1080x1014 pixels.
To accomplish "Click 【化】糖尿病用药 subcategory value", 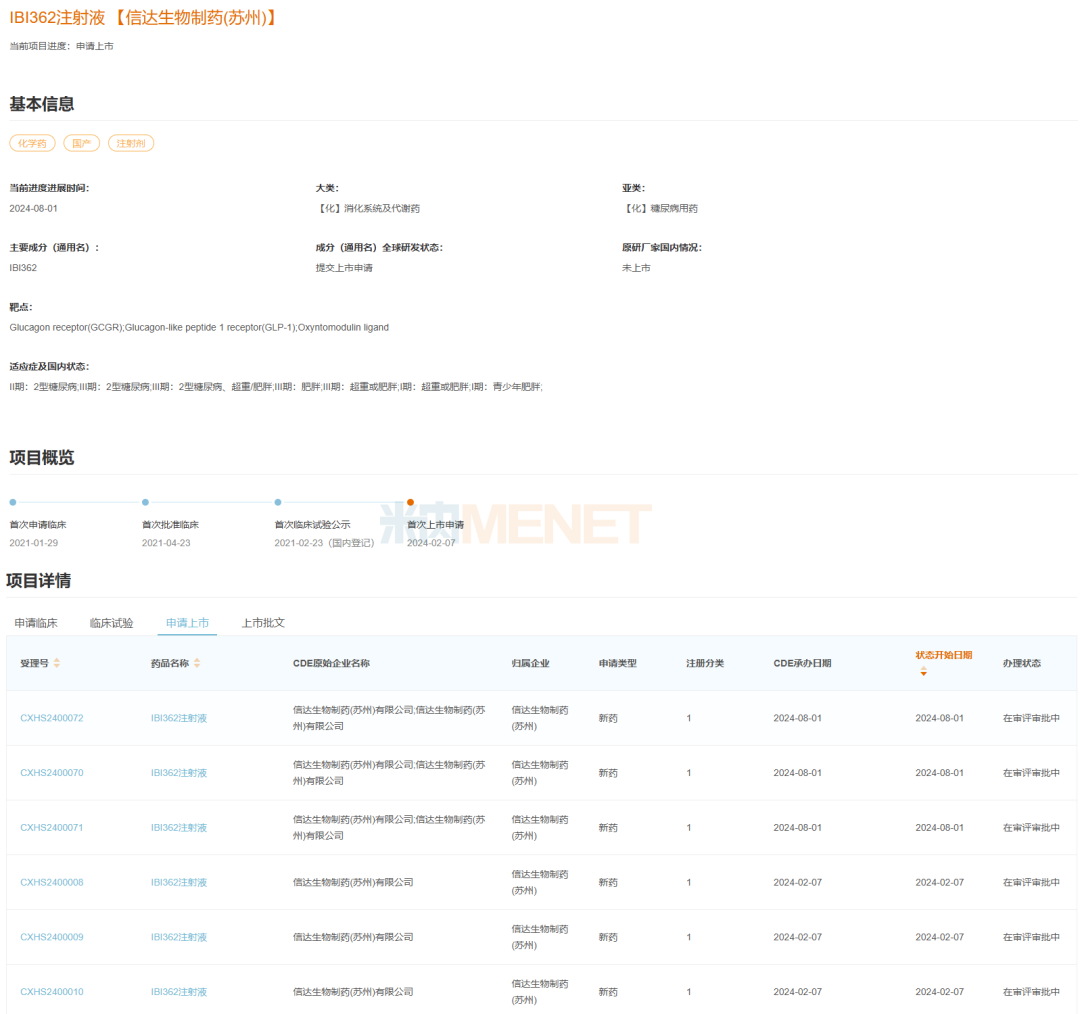I will (x=660, y=208).
